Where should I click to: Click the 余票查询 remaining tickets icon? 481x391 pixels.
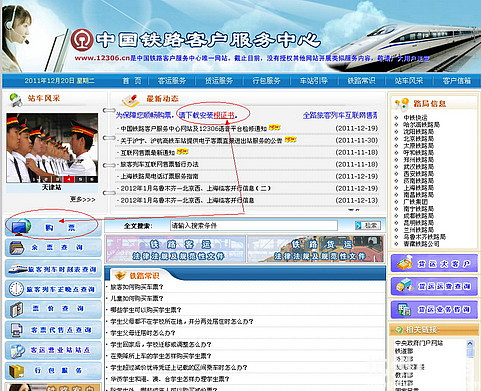click(x=17, y=248)
